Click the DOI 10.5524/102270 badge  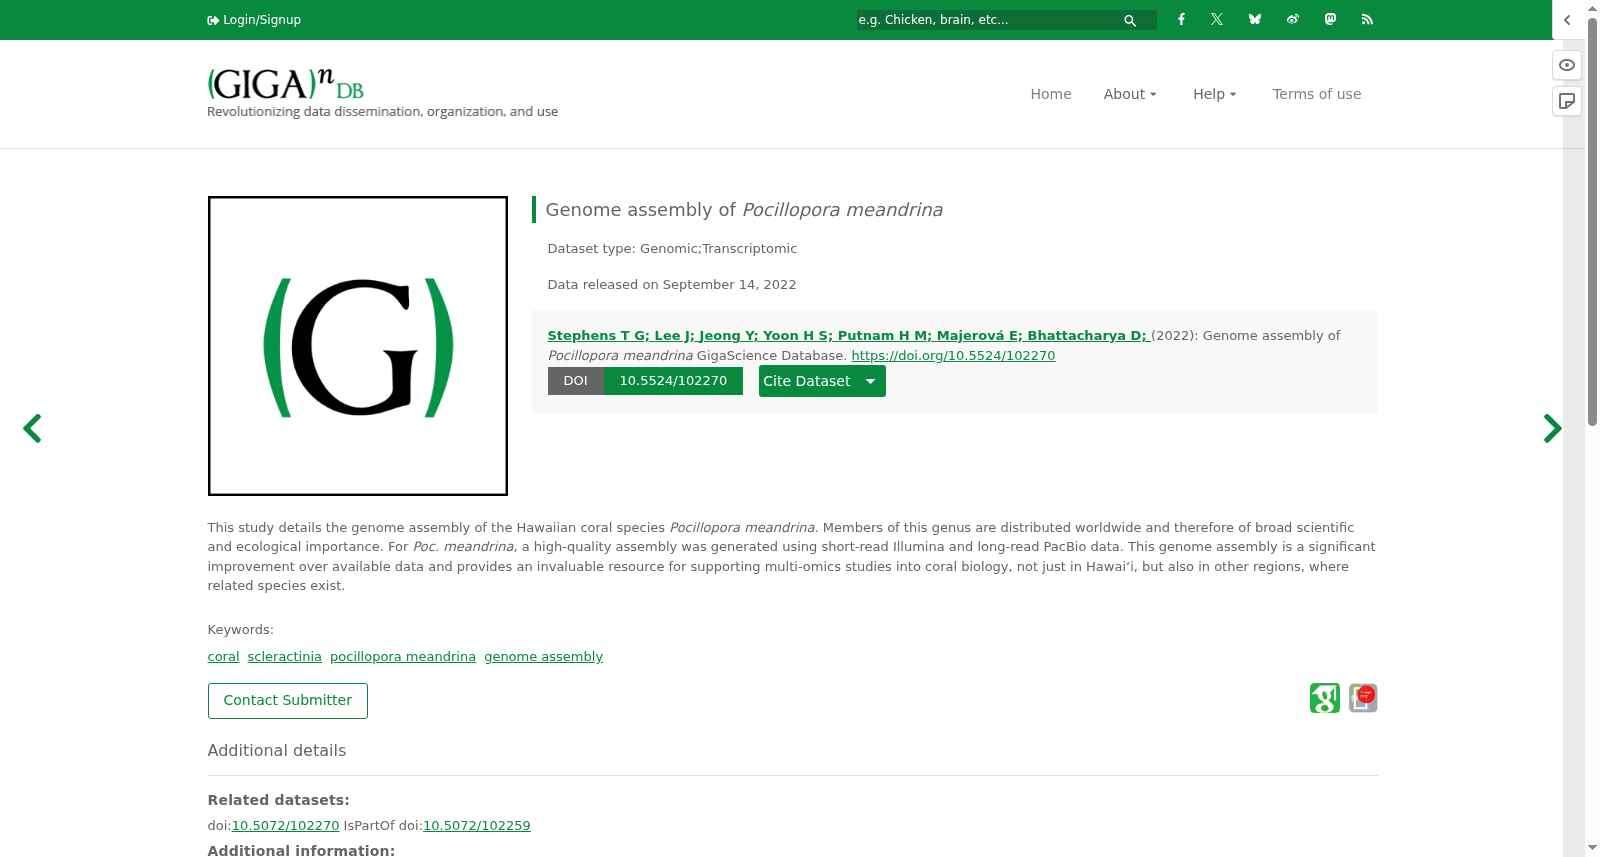coord(645,381)
